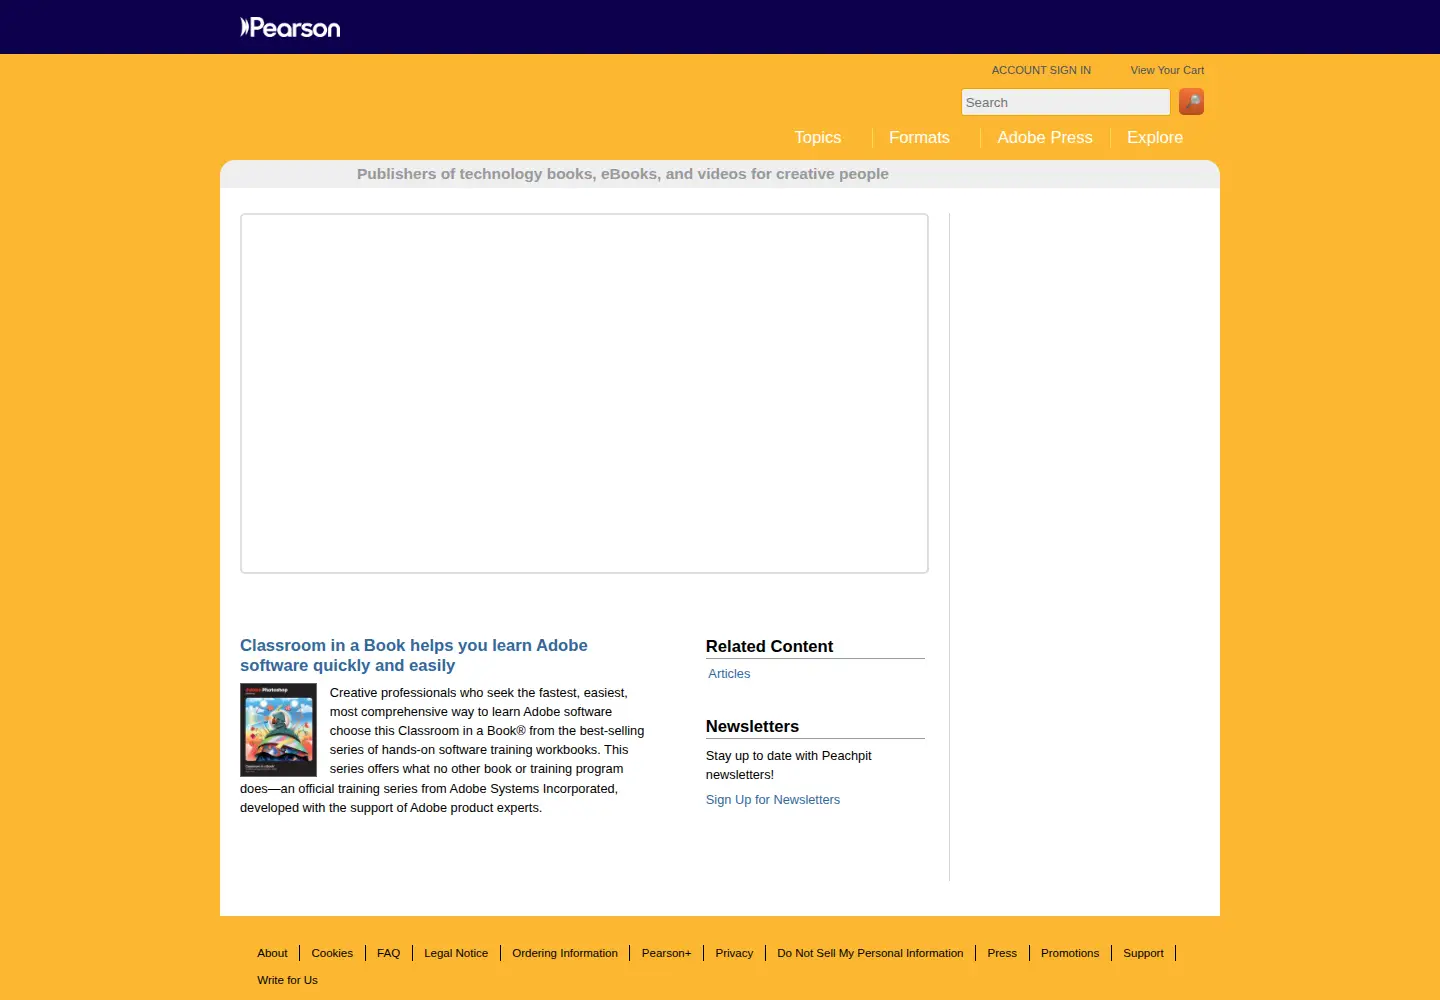Click the Pearson logo
The width and height of the screenshot is (1440, 1000).
(290, 27)
